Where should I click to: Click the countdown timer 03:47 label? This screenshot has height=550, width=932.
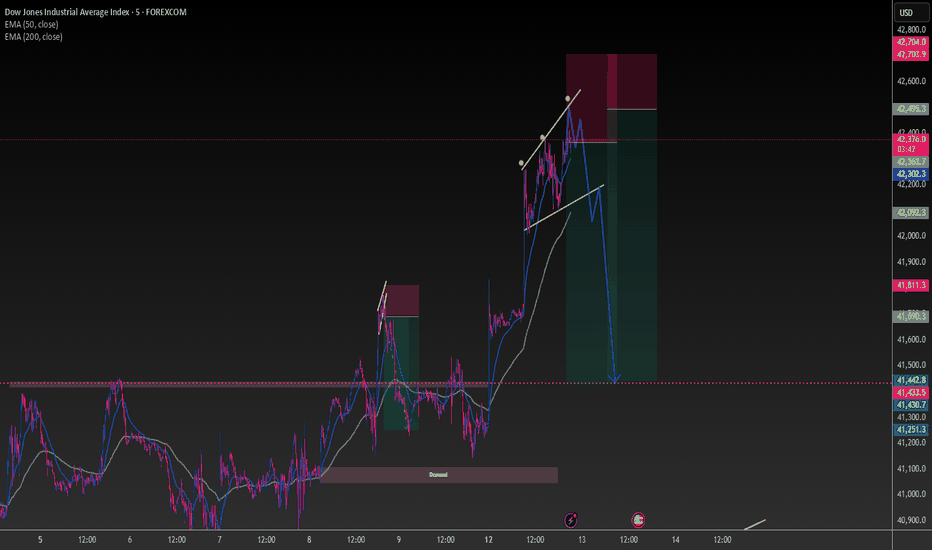coord(906,149)
